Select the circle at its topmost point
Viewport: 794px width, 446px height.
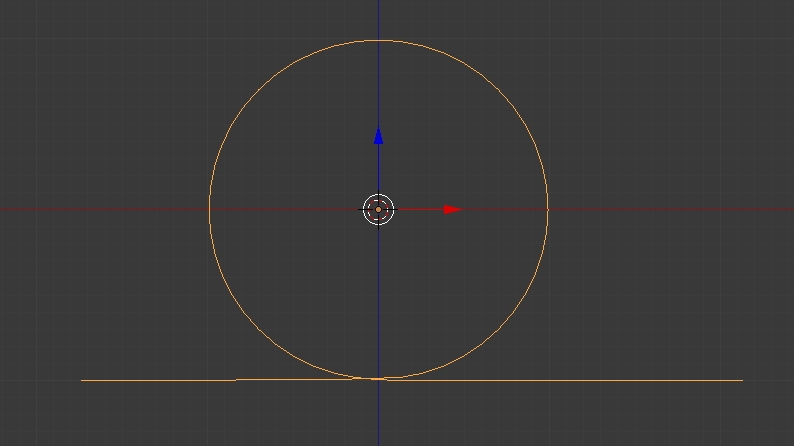(378, 41)
